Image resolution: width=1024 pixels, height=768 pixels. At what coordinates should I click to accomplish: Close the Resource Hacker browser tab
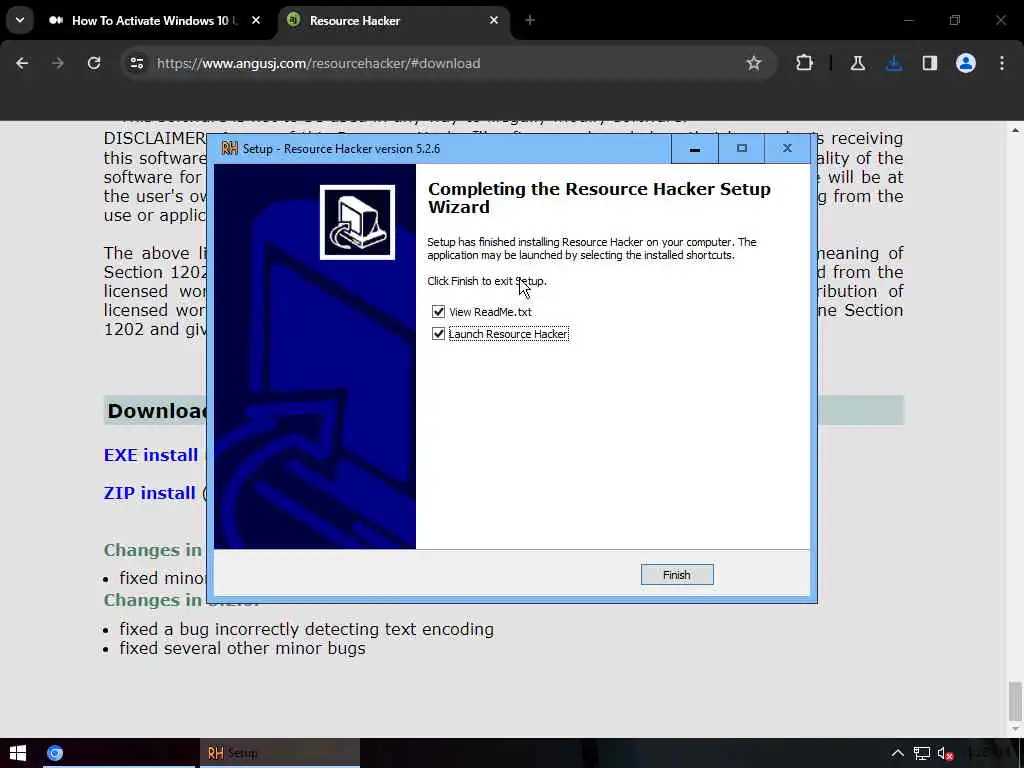(x=494, y=20)
